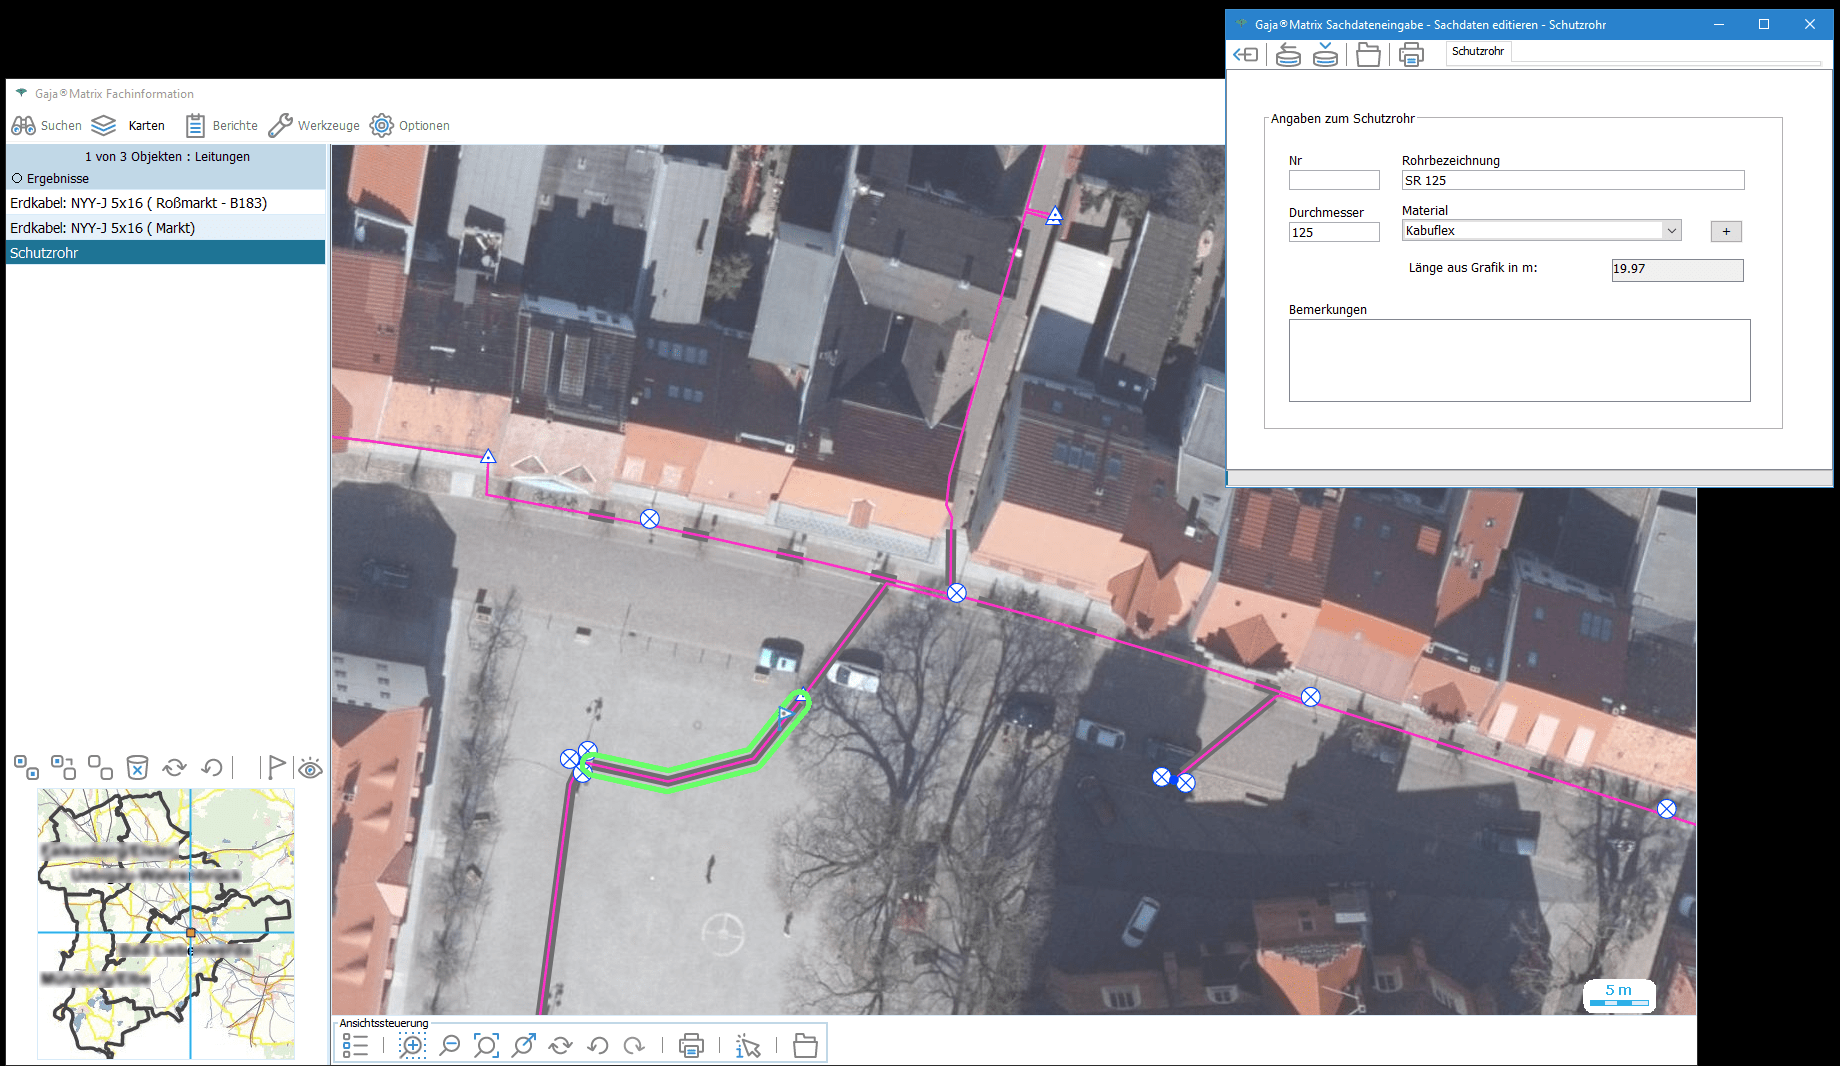Toggle the eye visibility icon
This screenshot has width=1840, height=1066.
tap(310, 768)
